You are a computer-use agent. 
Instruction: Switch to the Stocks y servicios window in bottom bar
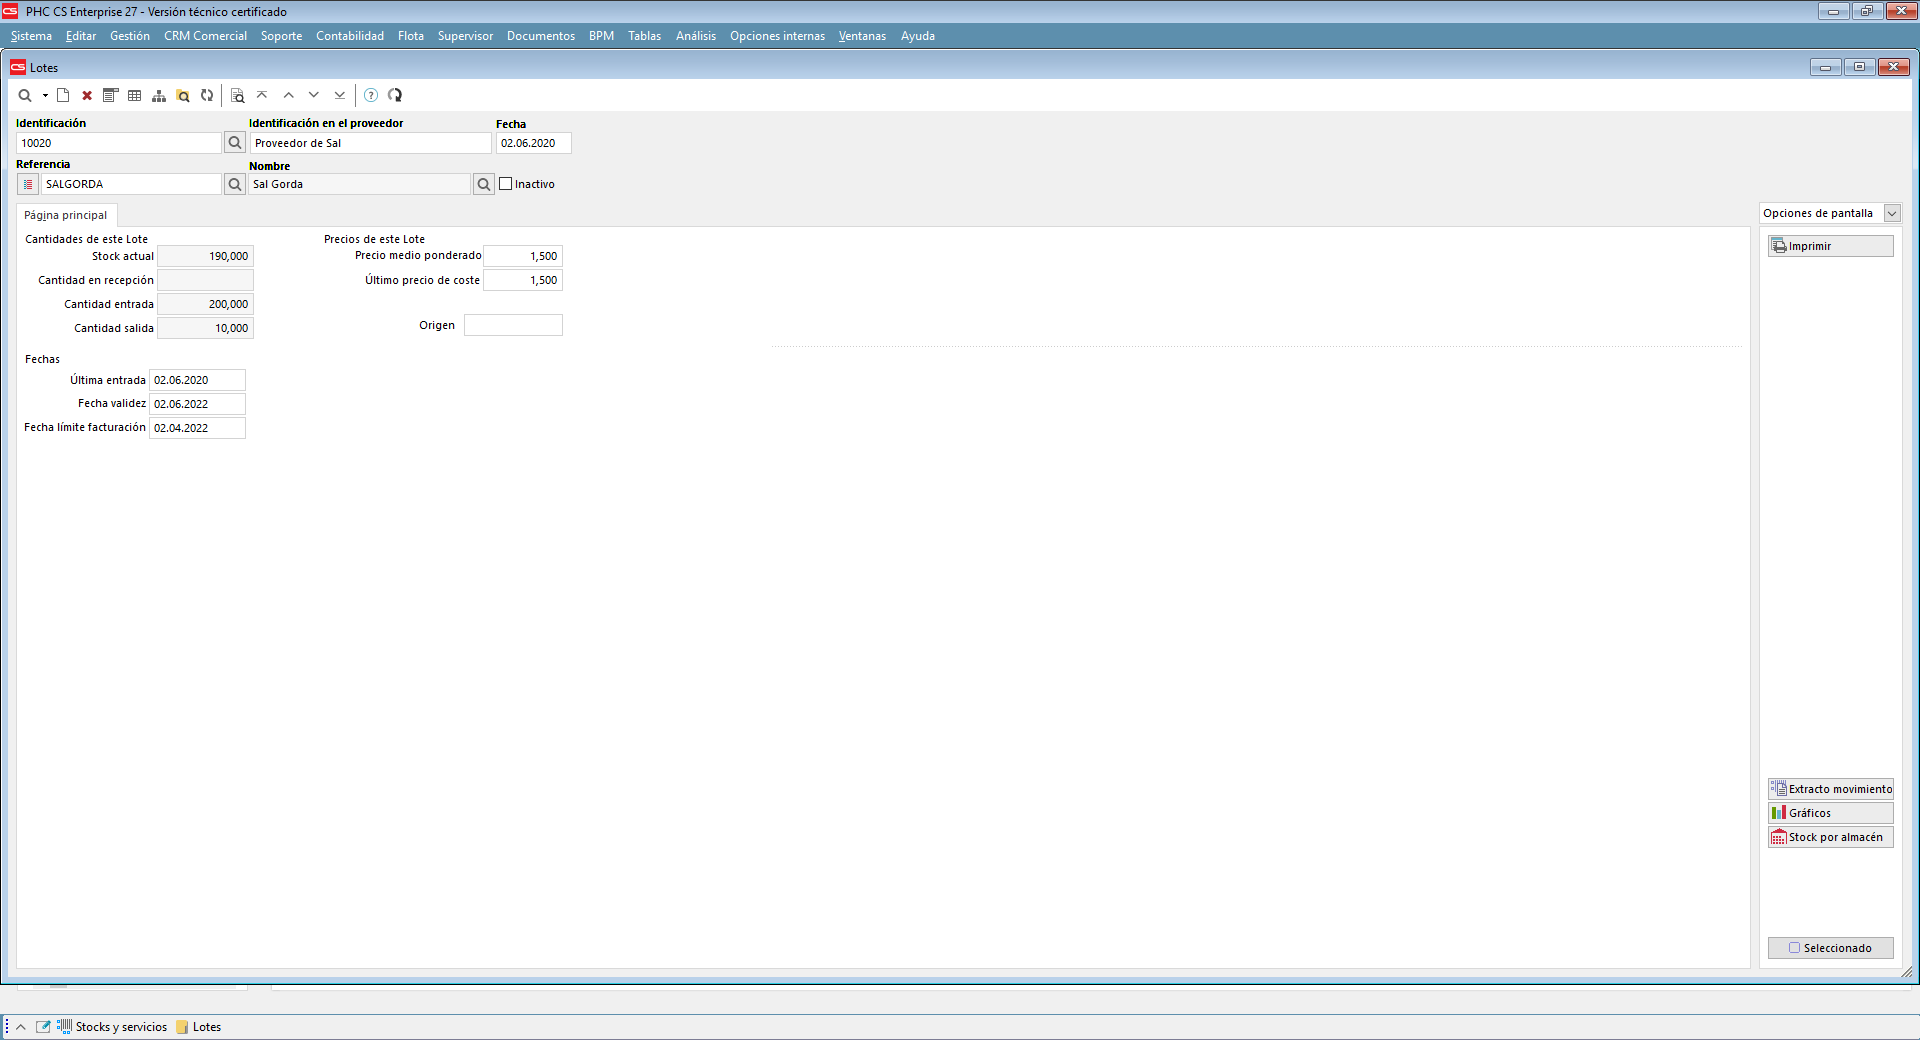[112, 1027]
